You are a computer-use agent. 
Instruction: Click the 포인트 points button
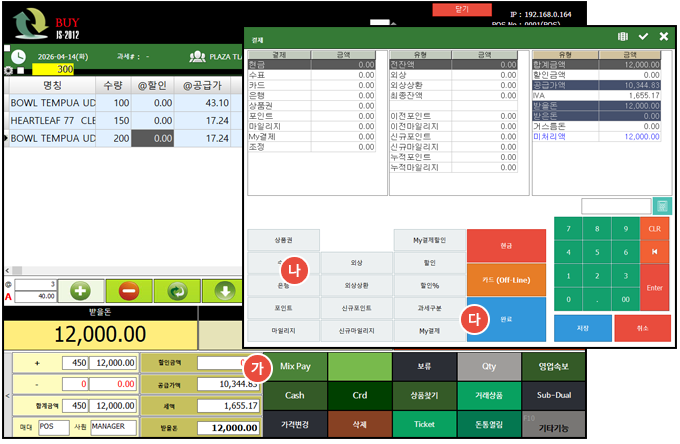pyautogui.click(x=283, y=308)
